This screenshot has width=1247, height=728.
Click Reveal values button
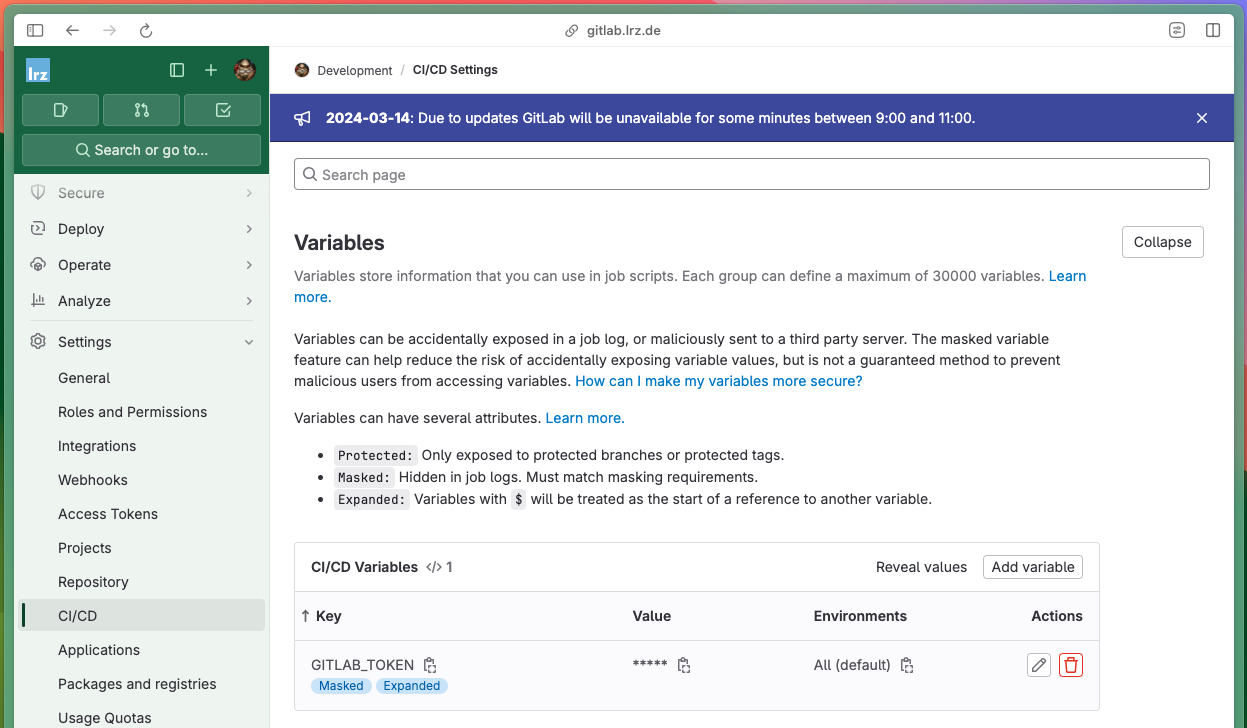click(921, 567)
